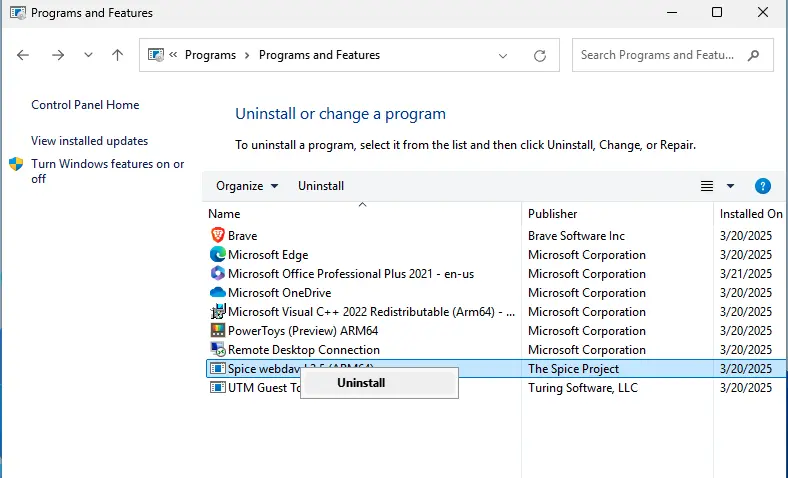The height and width of the screenshot is (478, 788).
Task: Click the refresh icon in address bar
Action: (x=540, y=56)
